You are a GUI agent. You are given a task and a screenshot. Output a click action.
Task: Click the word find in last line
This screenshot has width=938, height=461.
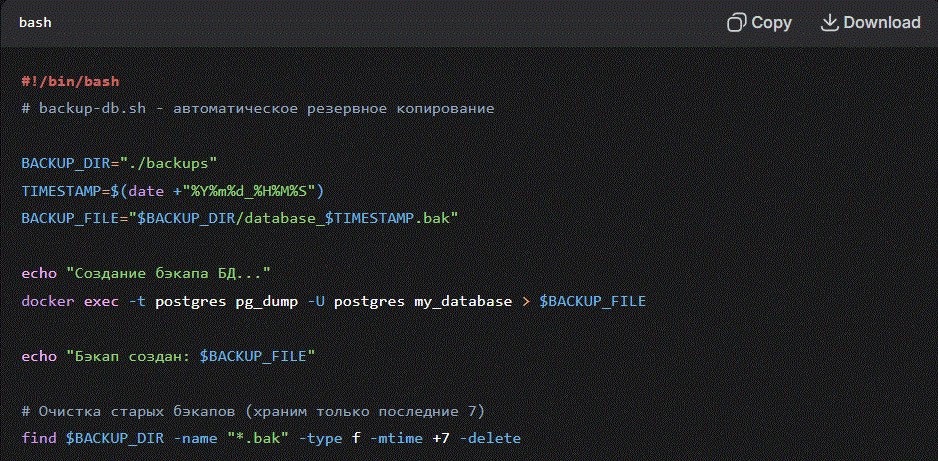pos(39,438)
